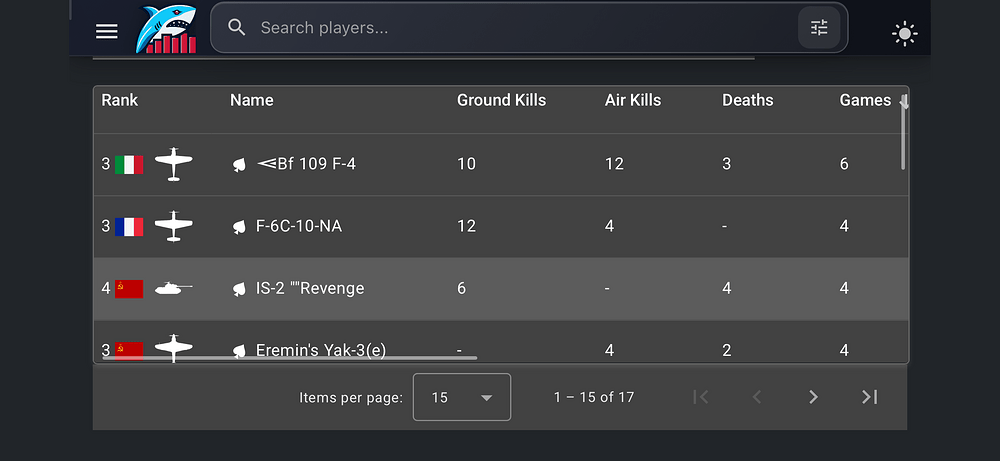Sort table by Ground Kills column
The height and width of the screenshot is (461, 1000).
coord(501,100)
